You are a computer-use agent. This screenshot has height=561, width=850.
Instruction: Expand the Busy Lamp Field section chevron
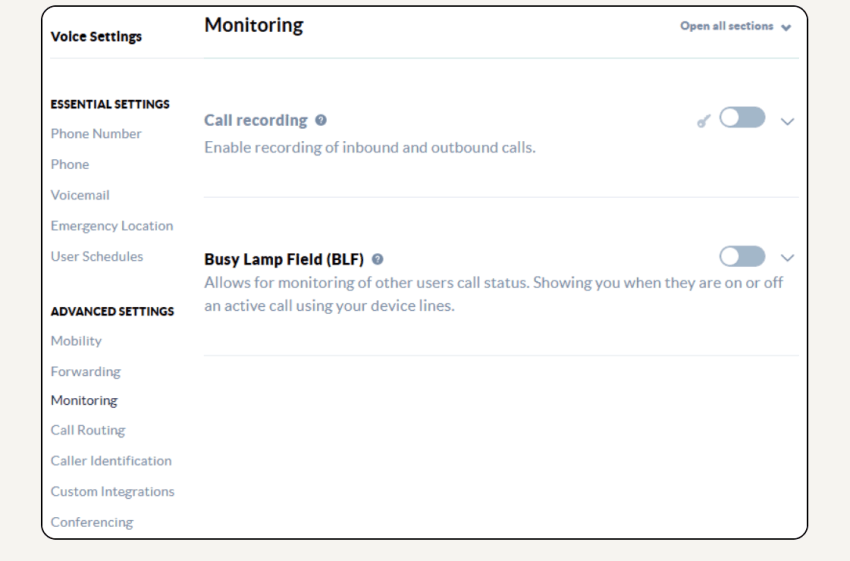pyautogui.click(x=787, y=258)
